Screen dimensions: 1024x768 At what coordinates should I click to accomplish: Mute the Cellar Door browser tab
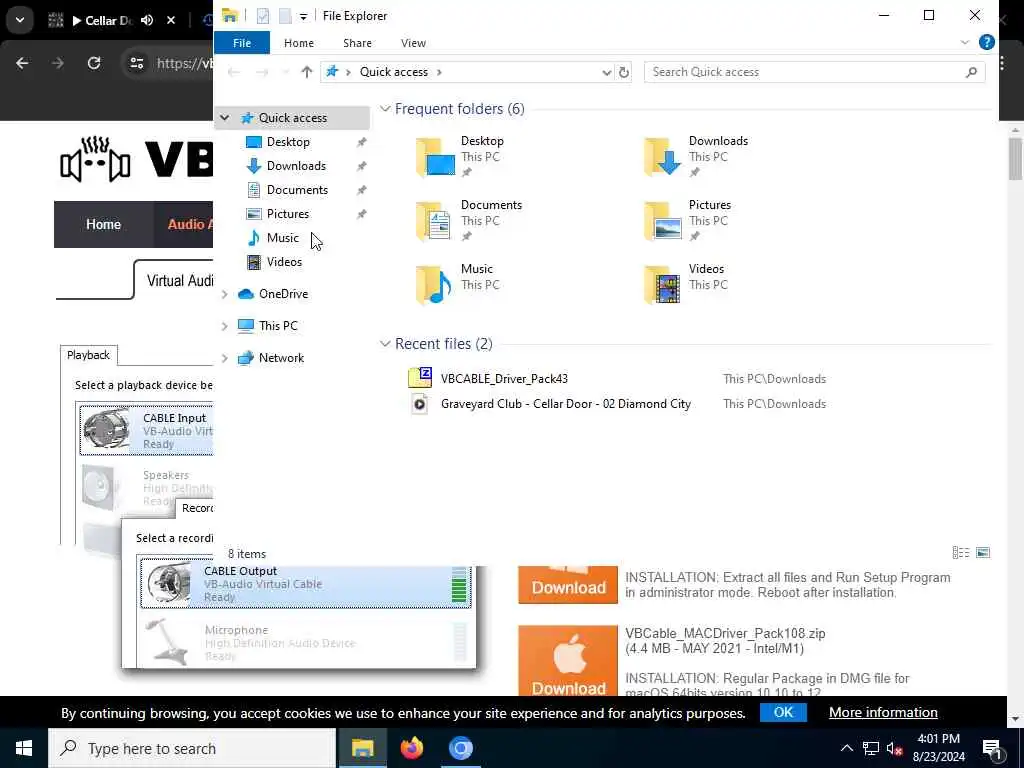point(147,20)
